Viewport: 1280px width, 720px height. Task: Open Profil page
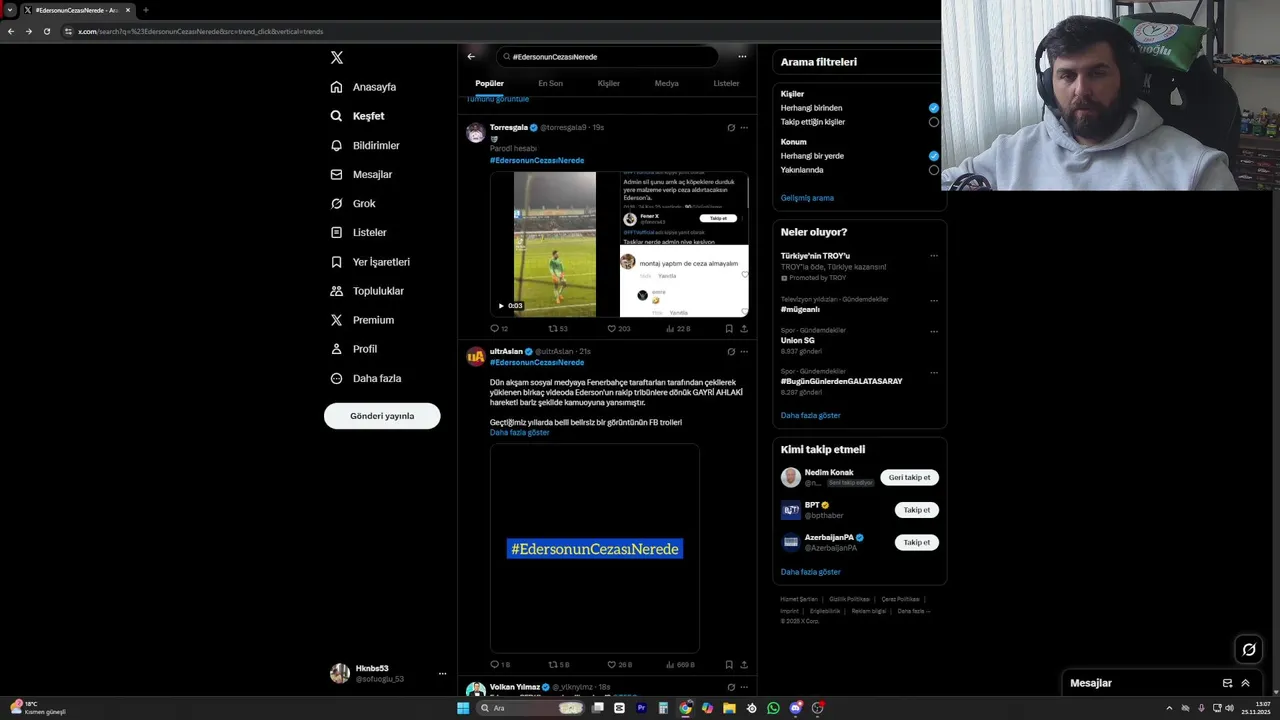(x=354, y=349)
